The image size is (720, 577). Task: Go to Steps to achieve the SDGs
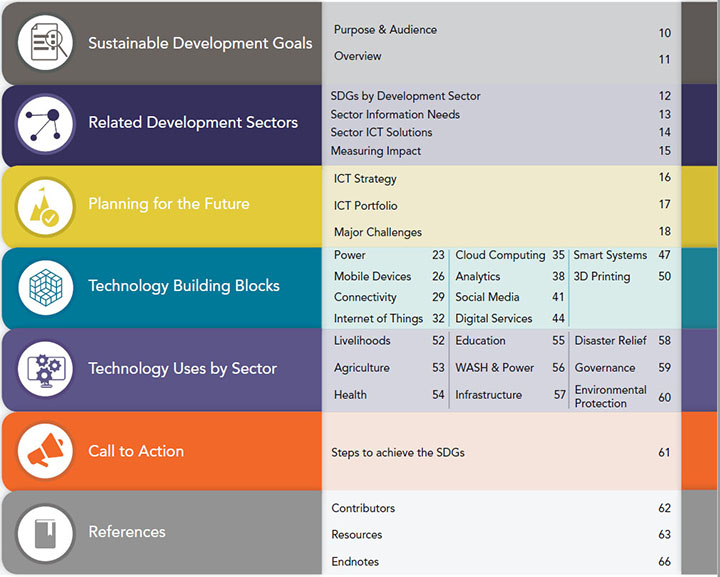pos(398,453)
